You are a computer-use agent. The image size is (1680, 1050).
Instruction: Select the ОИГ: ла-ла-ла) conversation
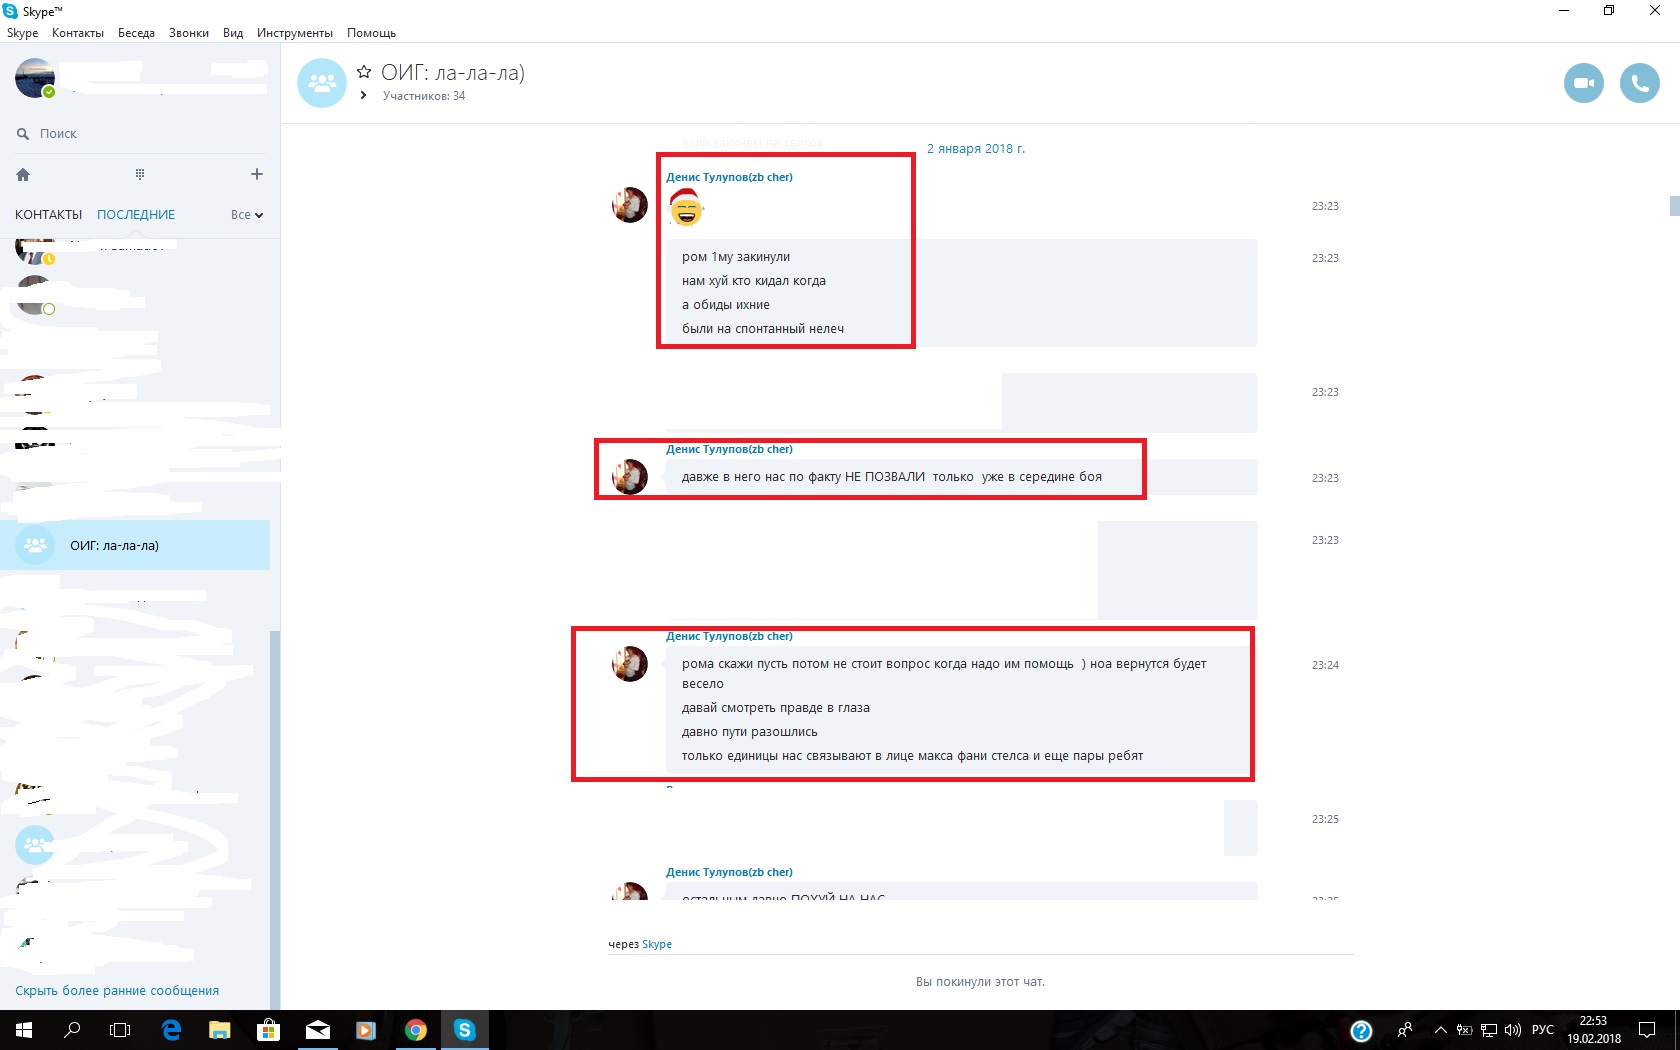click(x=135, y=545)
